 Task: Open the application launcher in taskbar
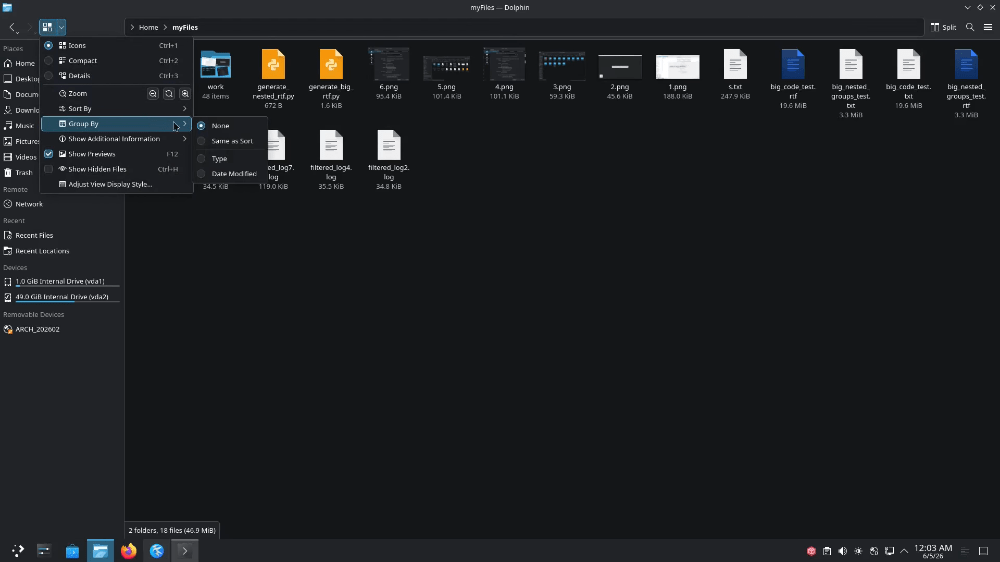tap(17, 551)
